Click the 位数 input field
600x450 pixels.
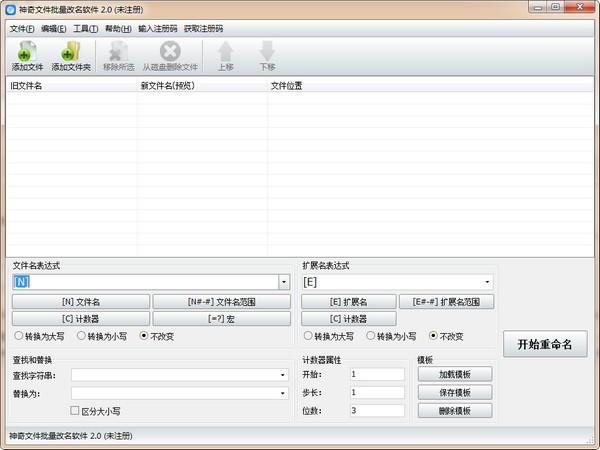[377, 410]
